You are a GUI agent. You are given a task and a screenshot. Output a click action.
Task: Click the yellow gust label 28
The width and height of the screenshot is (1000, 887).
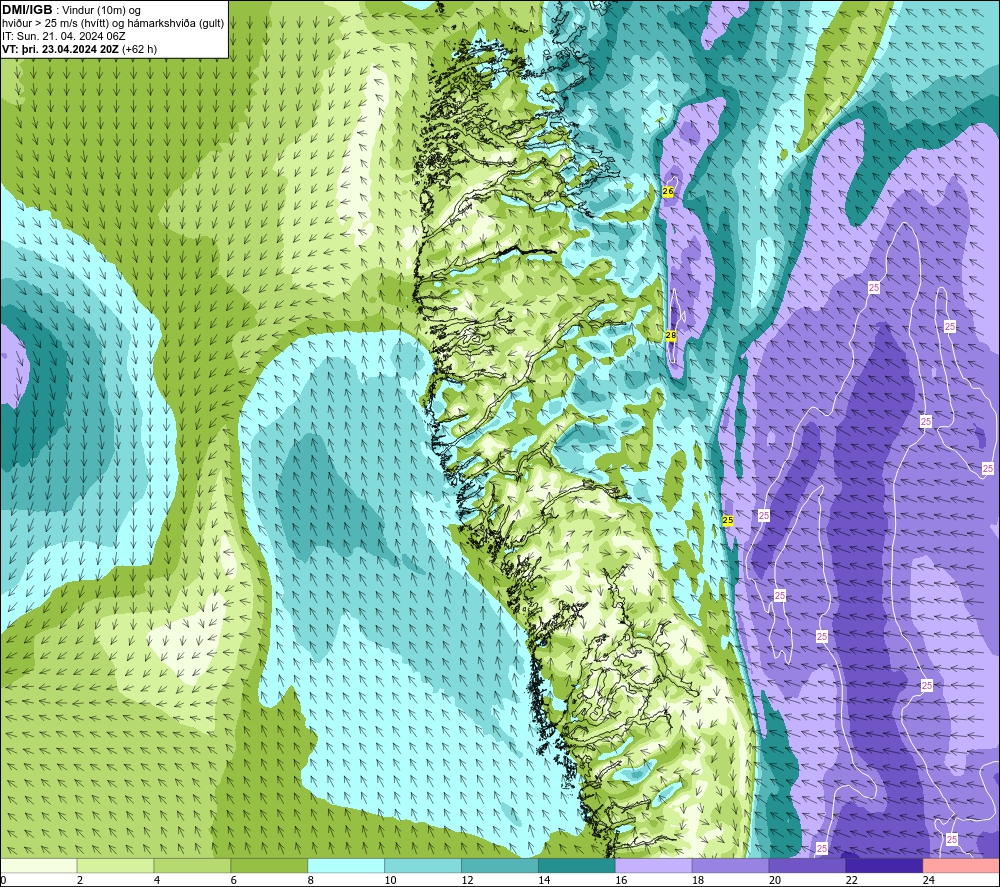click(671, 335)
